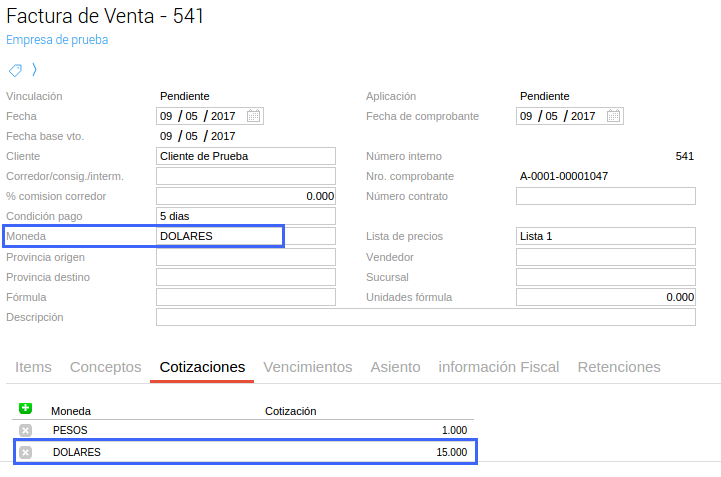Select the Descripción text field

click(x=425, y=317)
